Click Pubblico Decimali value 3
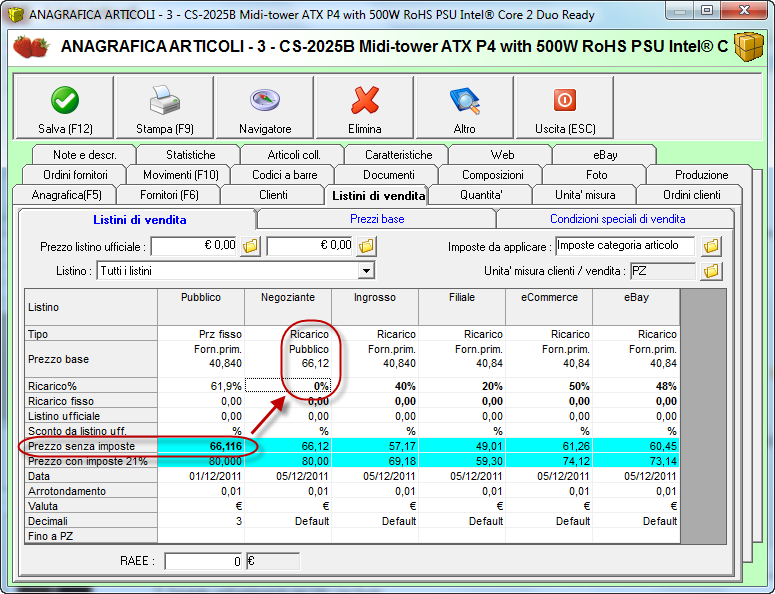Screen dimensions: 775x594 pos(201,521)
